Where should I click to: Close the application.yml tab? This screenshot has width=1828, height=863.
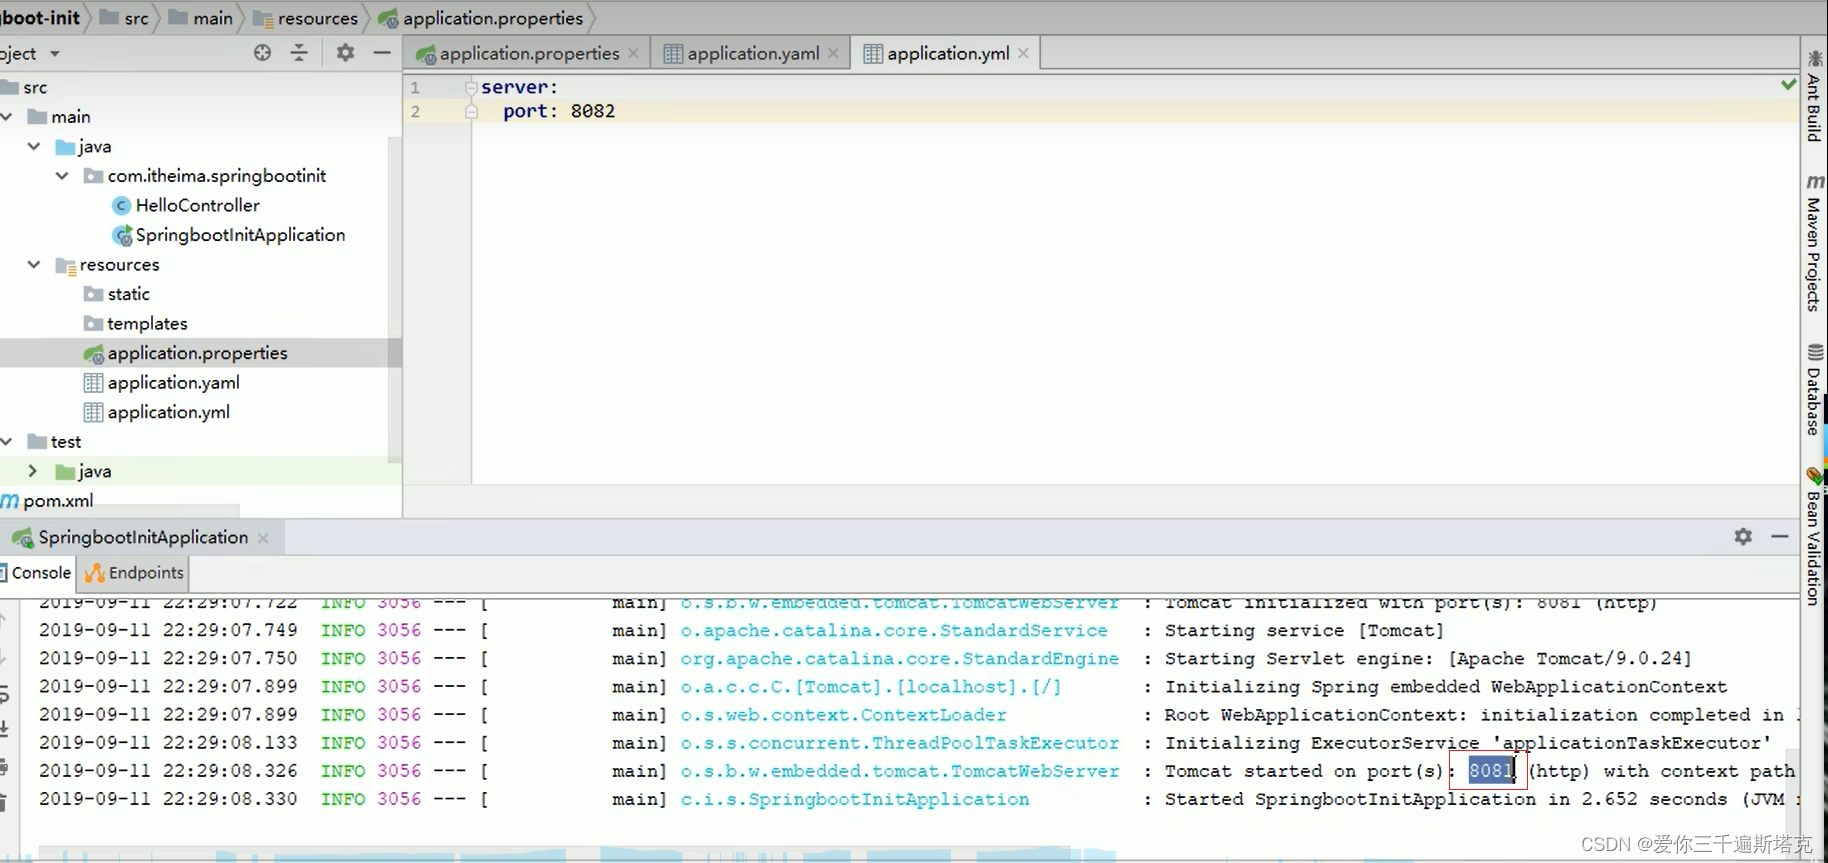pos(1024,53)
